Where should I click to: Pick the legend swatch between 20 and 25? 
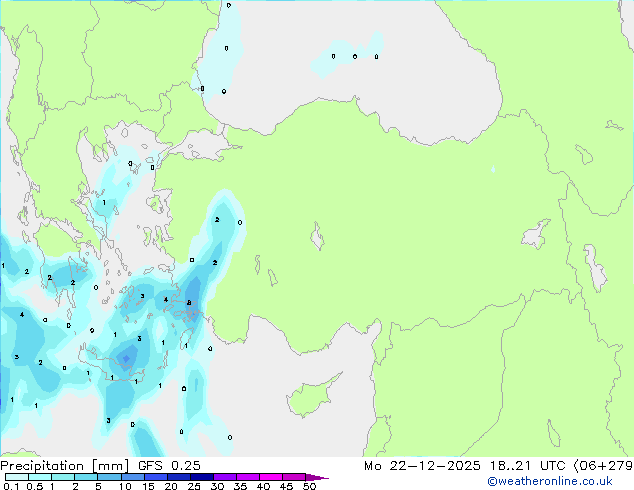click(x=178, y=477)
